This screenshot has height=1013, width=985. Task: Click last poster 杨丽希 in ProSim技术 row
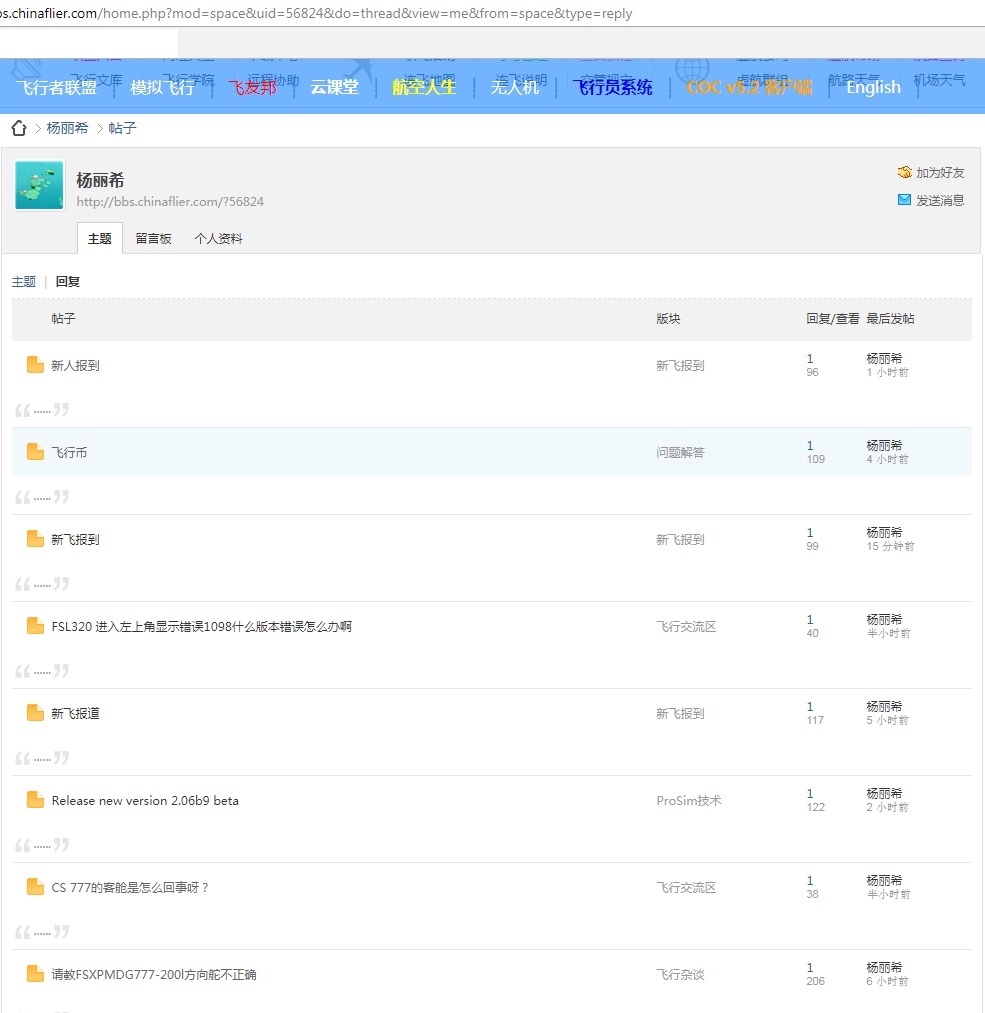pyautogui.click(x=884, y=793)
